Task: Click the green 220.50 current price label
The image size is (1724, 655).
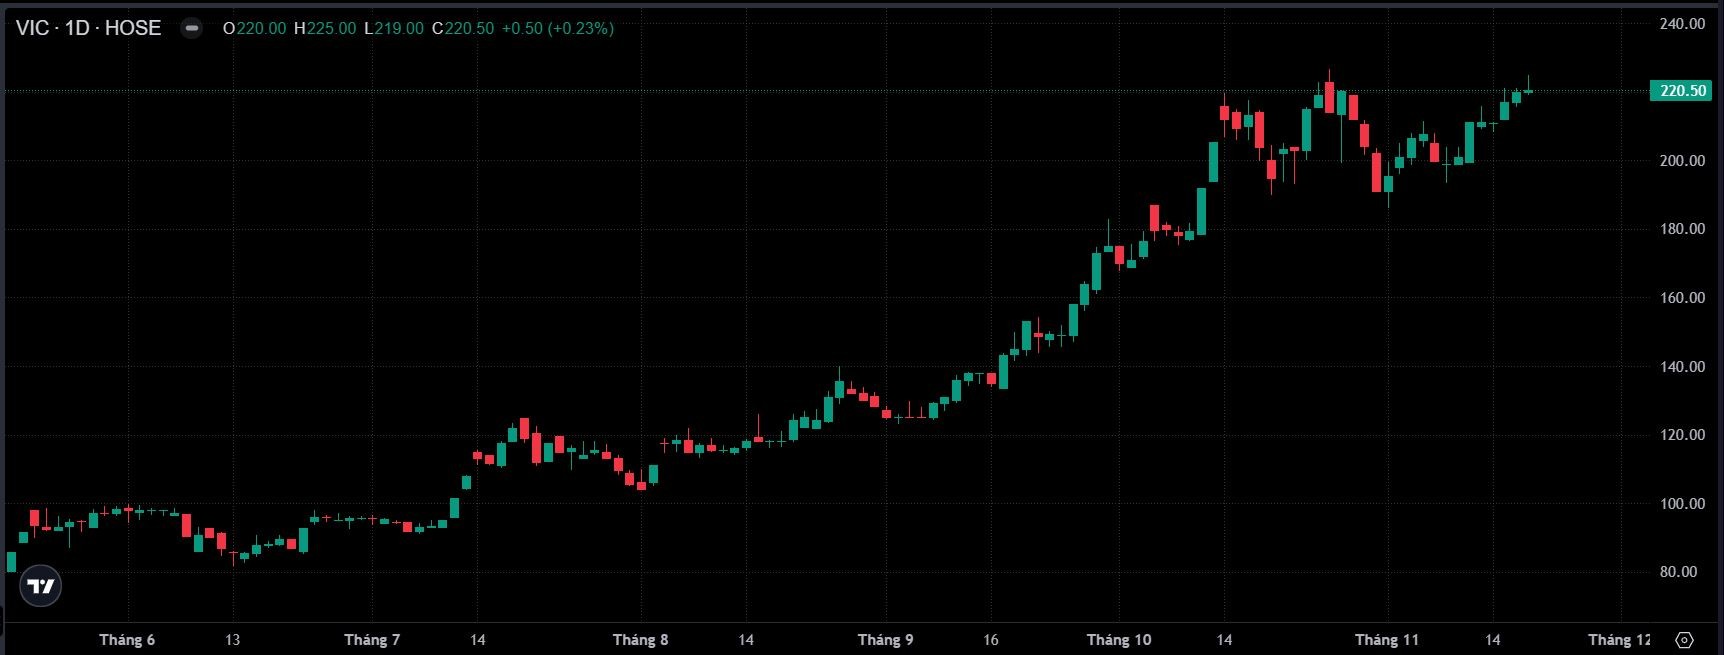Action: coord(1682,91)
